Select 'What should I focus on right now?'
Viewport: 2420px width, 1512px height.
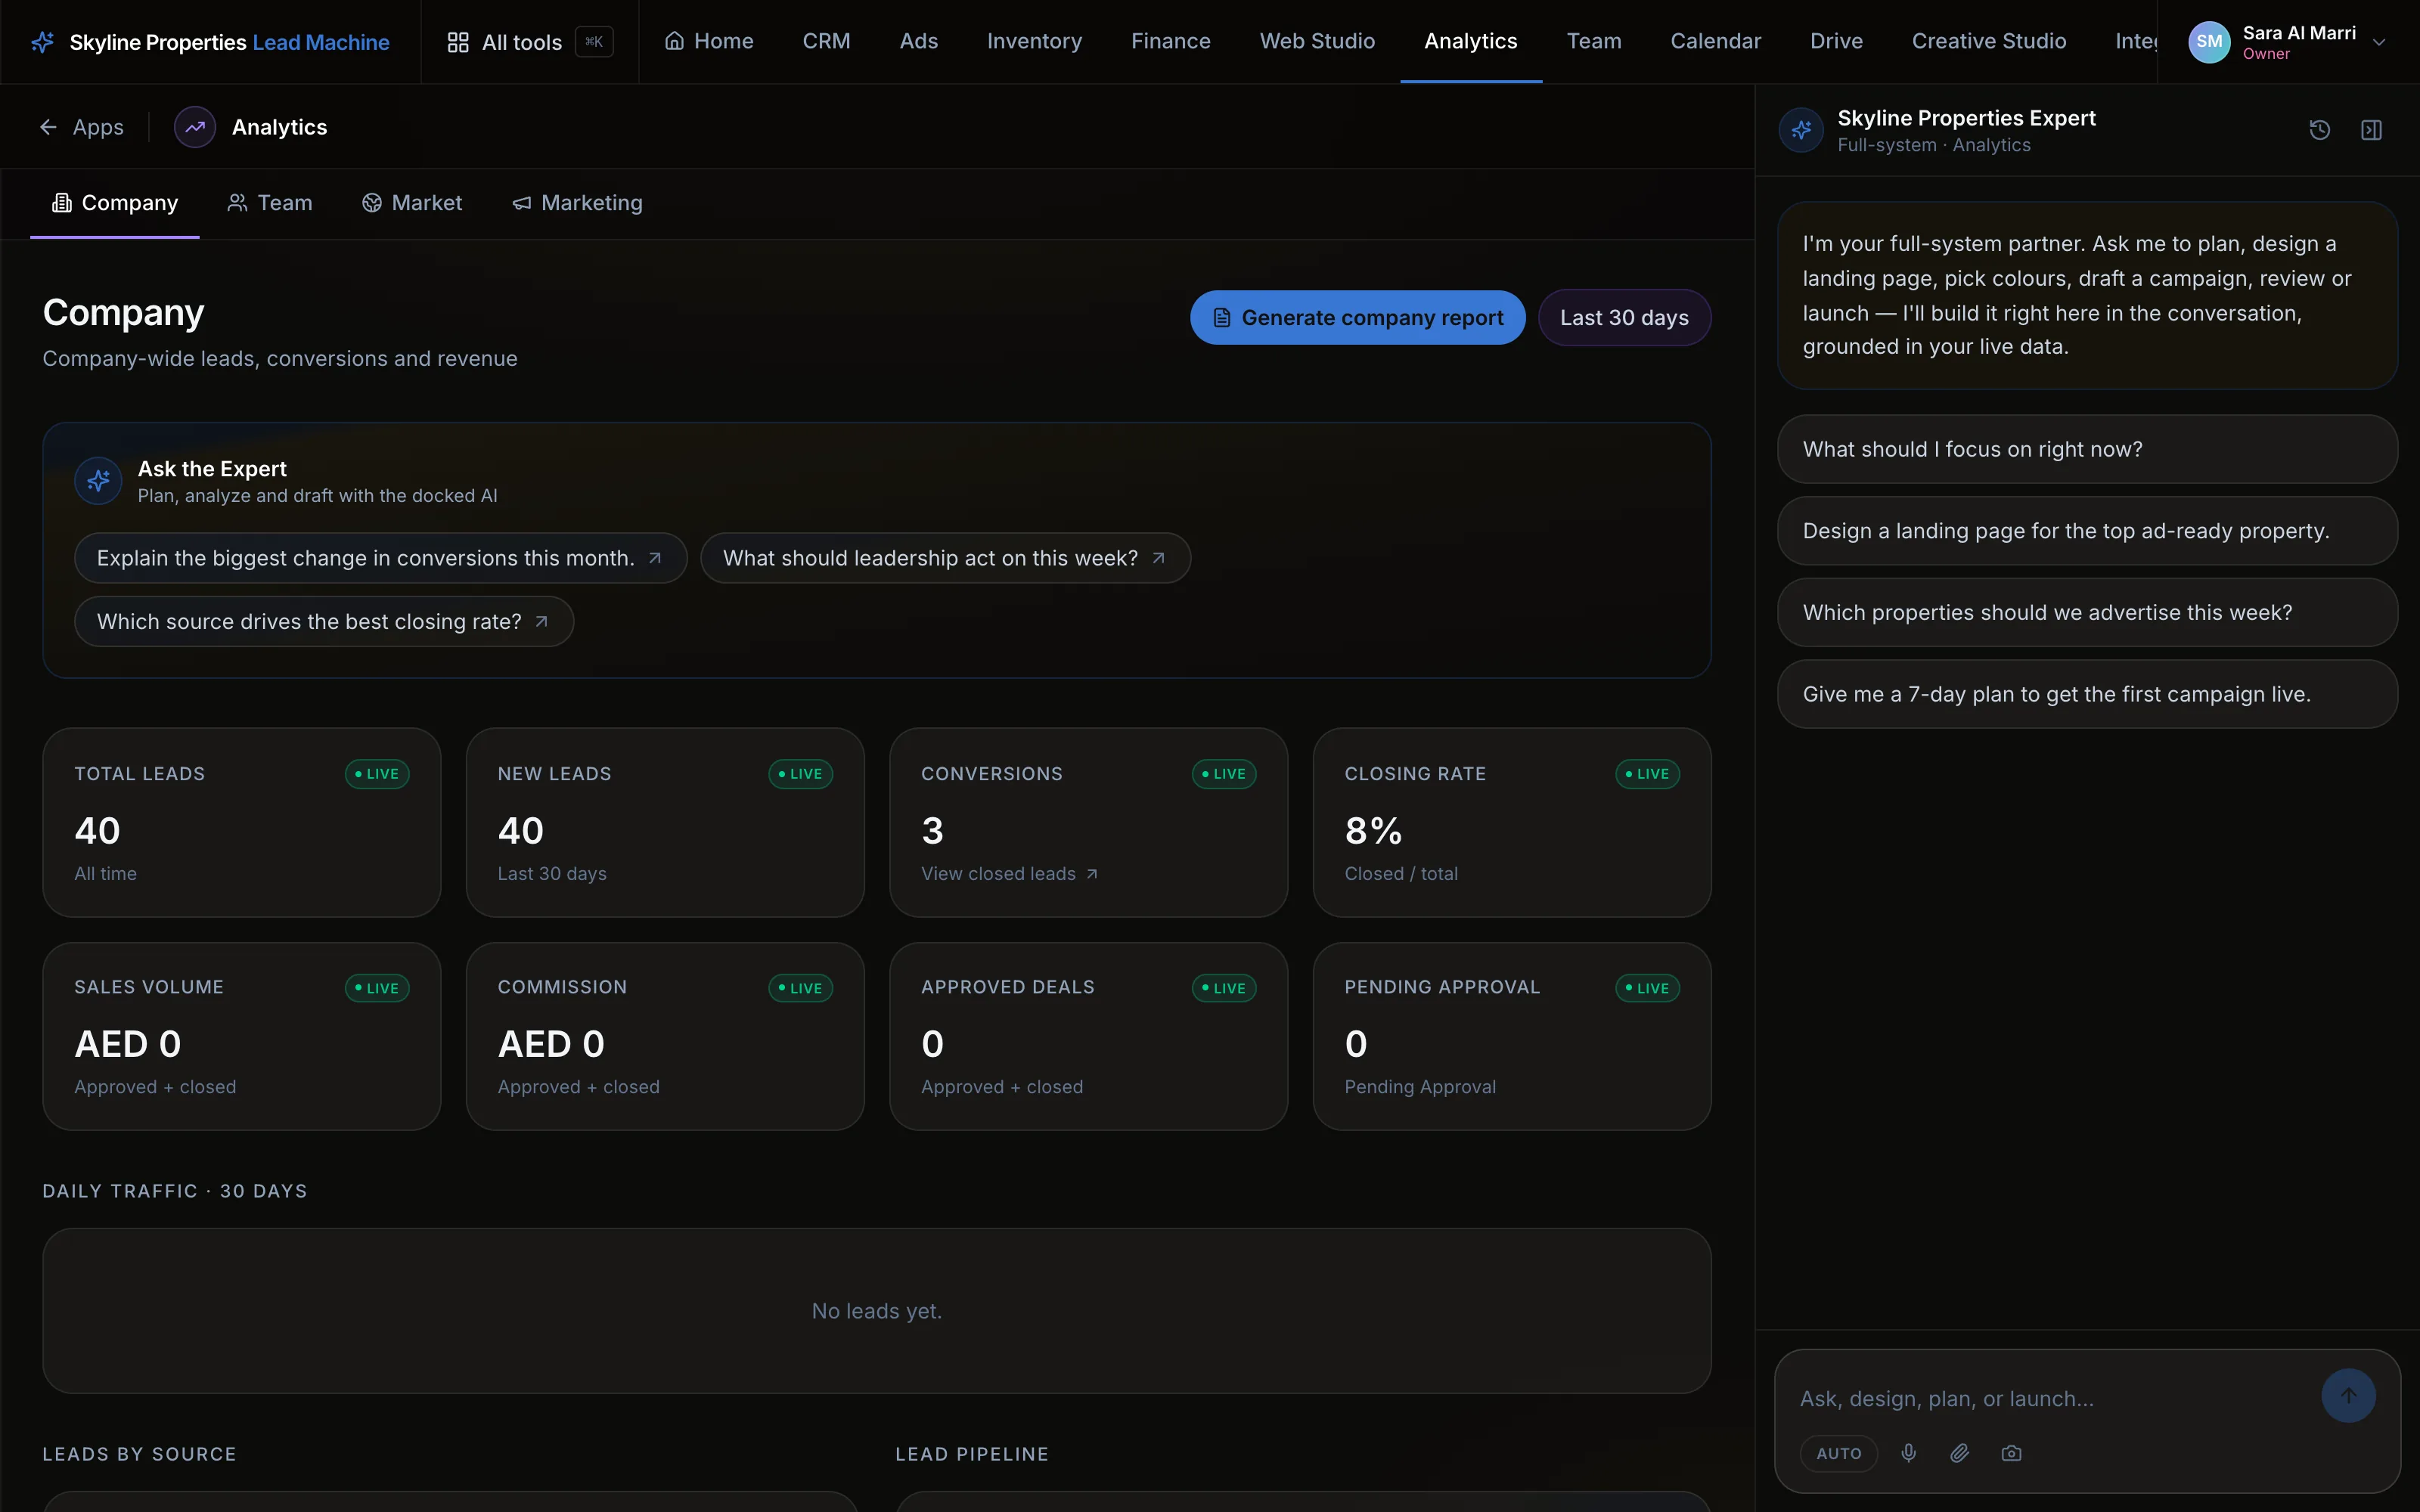click(x=2087, y=449)
